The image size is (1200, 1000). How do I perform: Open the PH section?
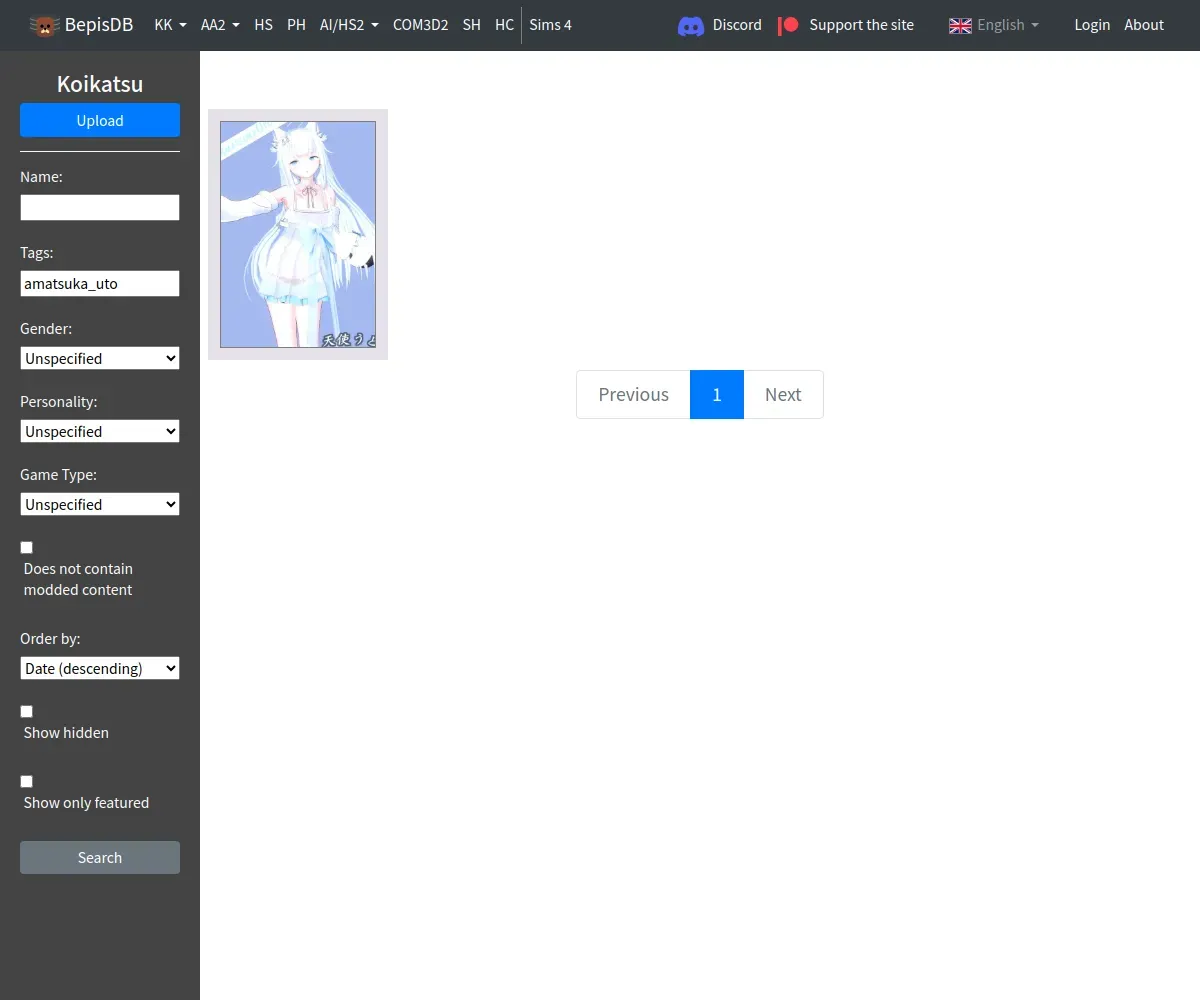[296, 25]
